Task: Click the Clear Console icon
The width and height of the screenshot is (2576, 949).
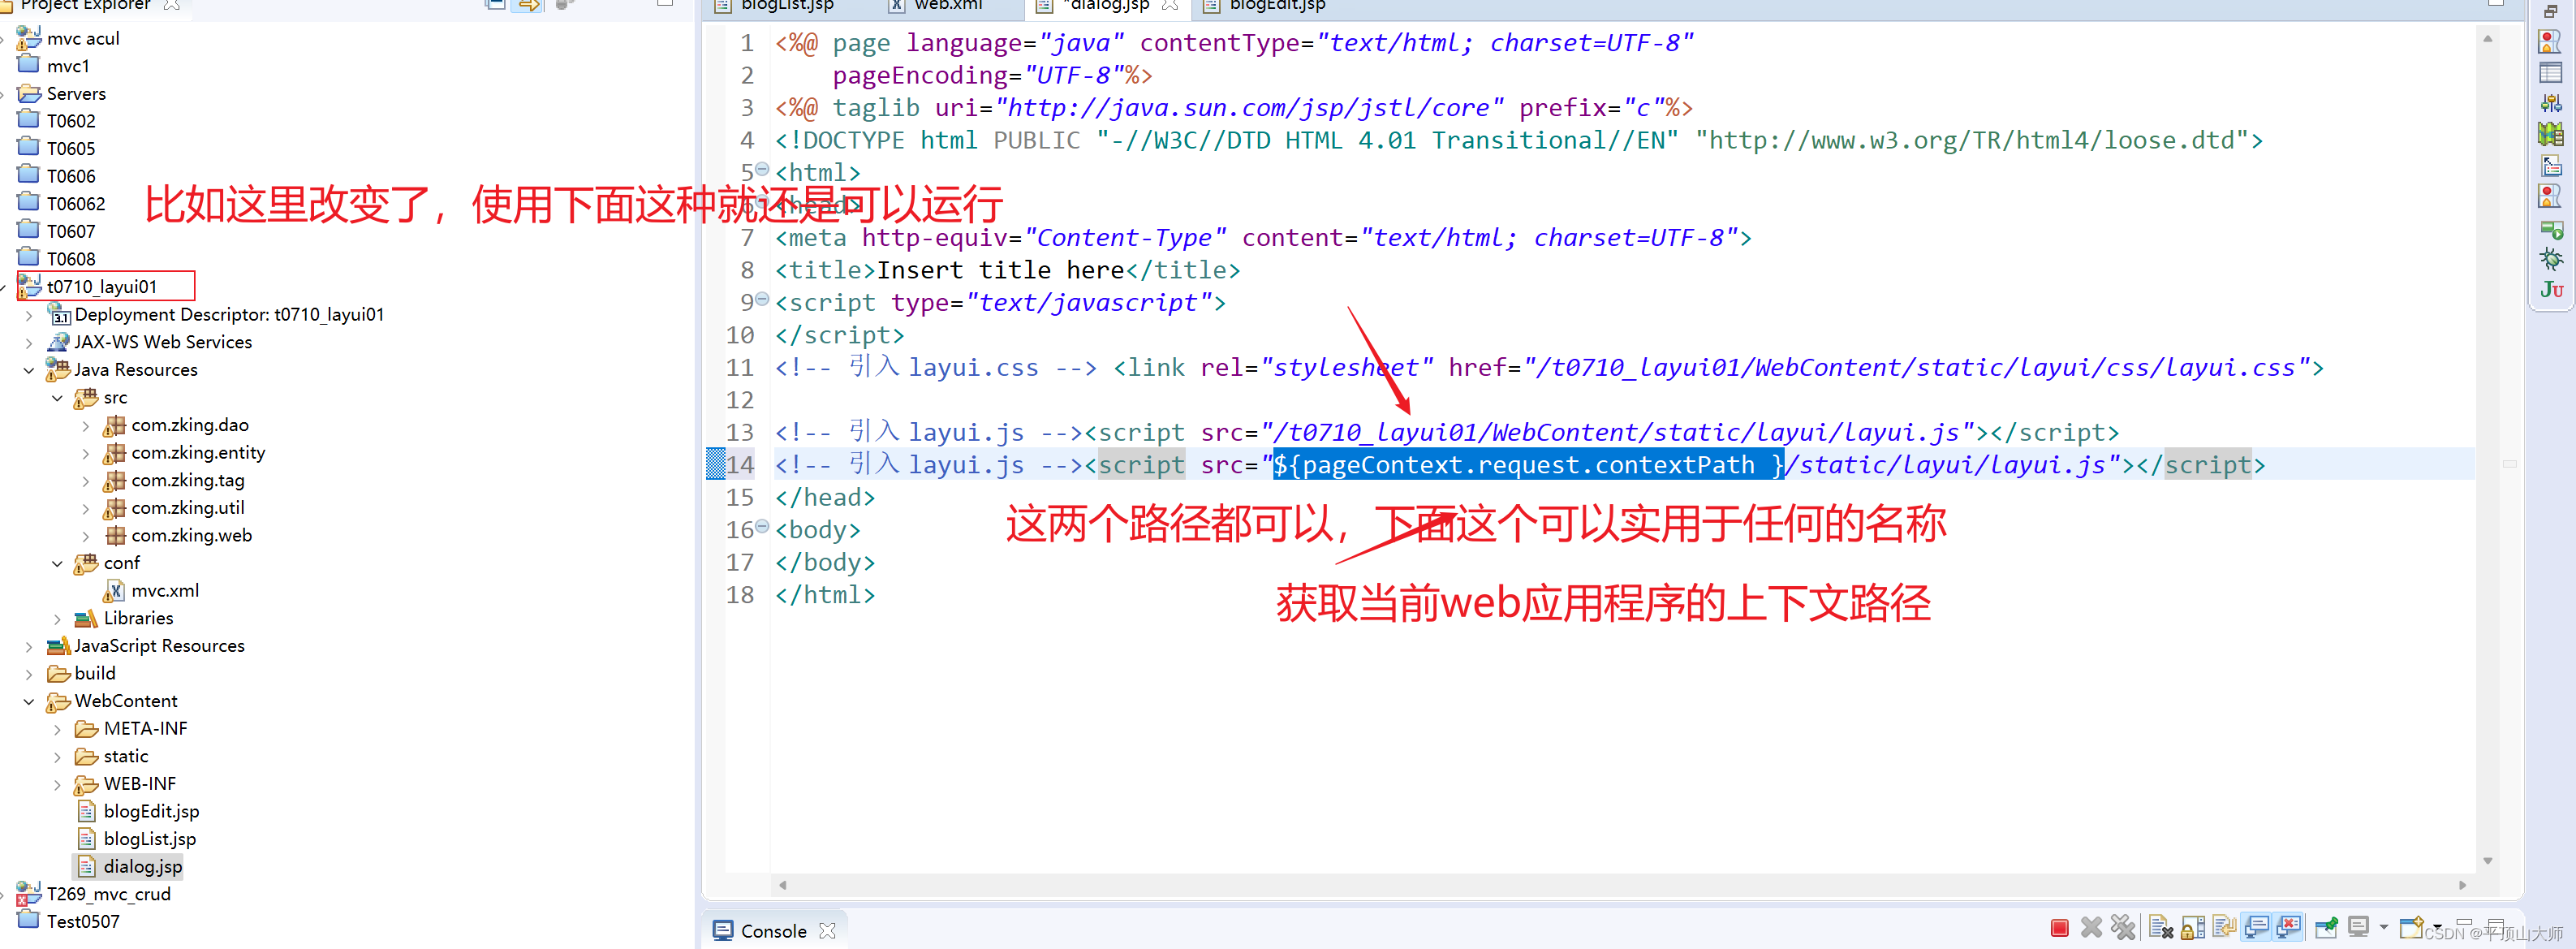Action: coord(2160,928)
